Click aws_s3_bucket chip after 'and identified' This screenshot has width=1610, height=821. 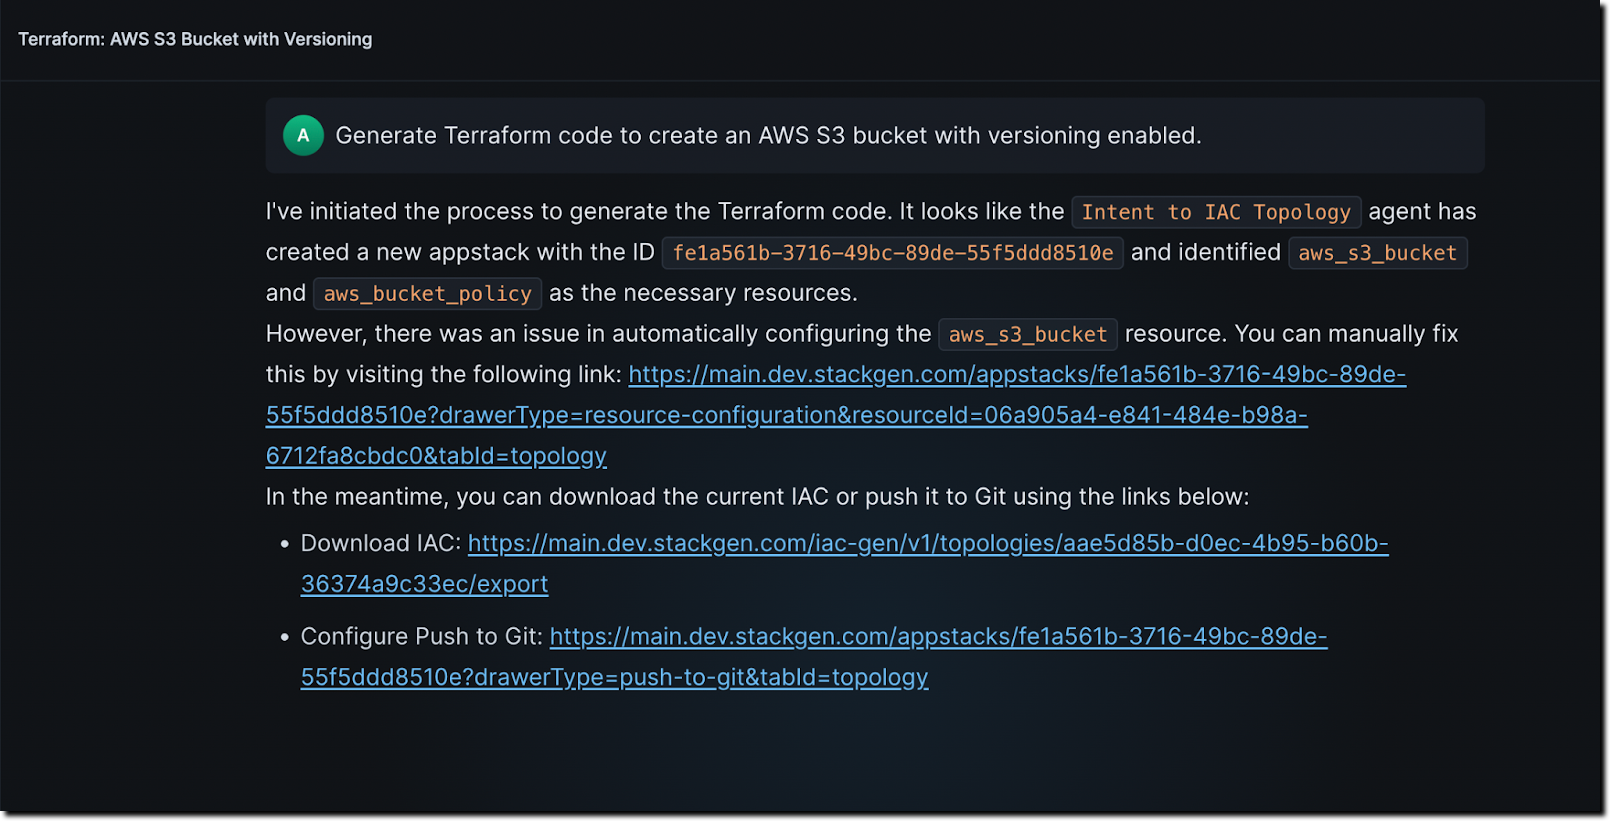coord(1377,253)
